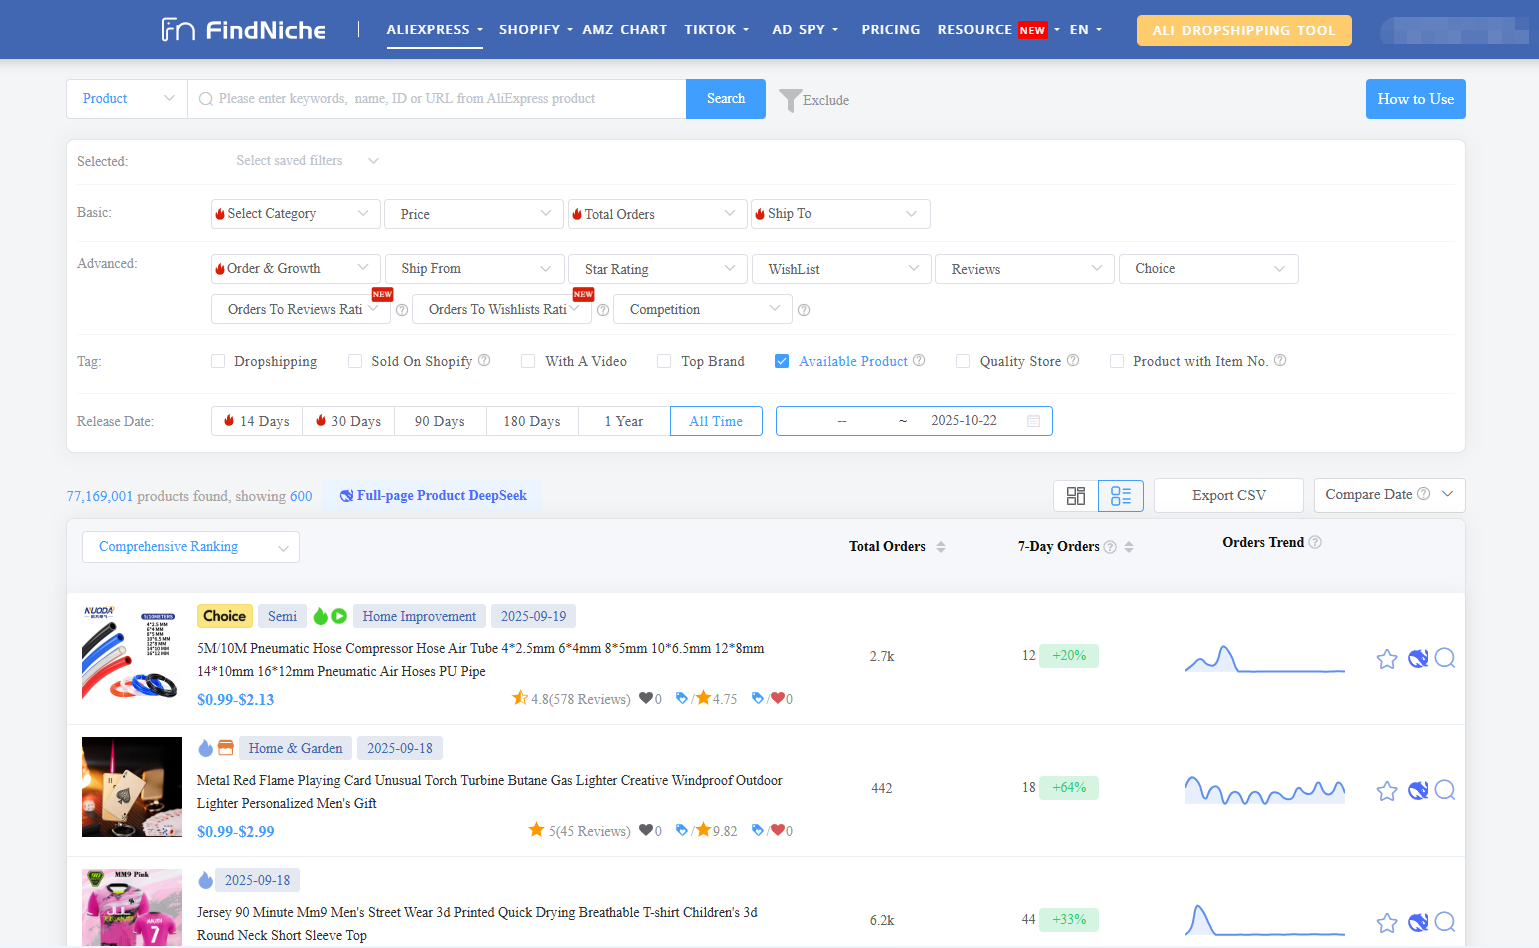Uncheck the Available Product checkbox

(x=782, y=361)
